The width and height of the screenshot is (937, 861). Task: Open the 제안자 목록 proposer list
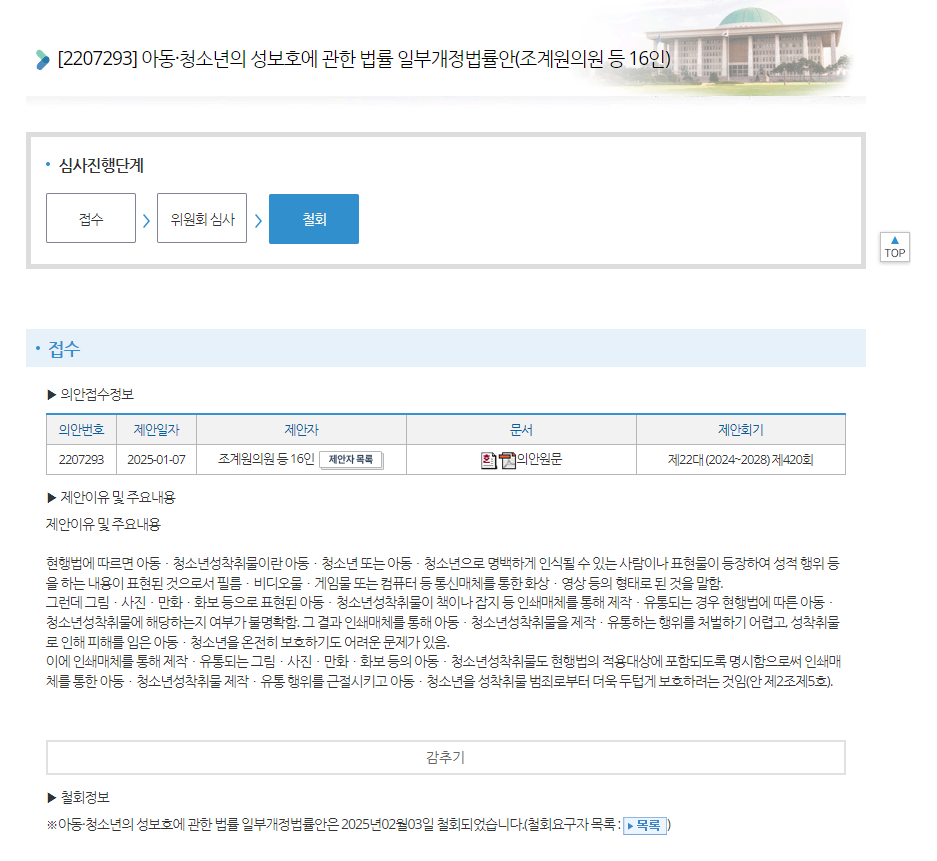[350, 460]
